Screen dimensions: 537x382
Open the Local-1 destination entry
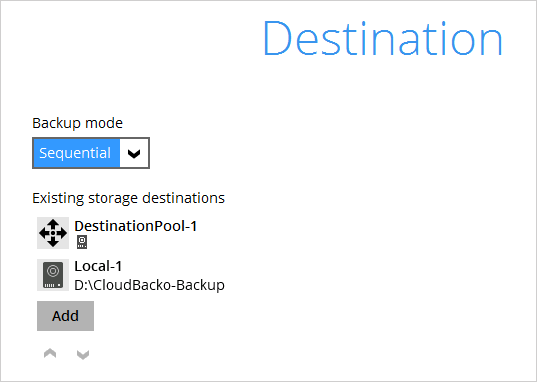point(131,275)
